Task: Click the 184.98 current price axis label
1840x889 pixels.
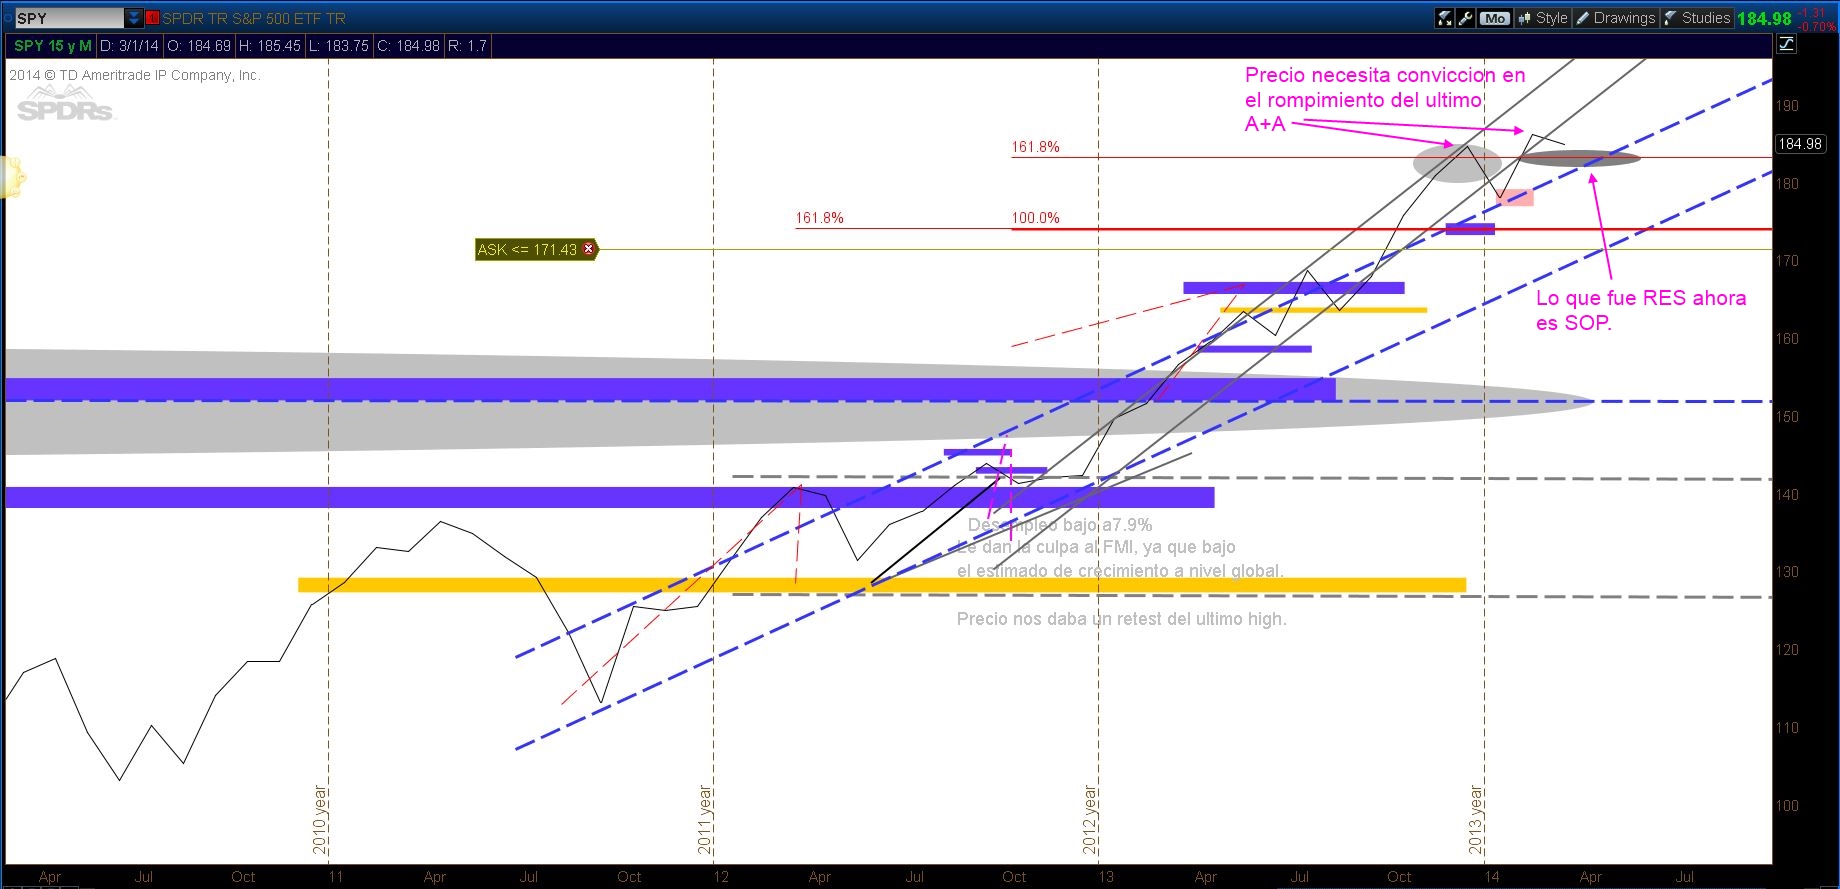Action: (x=1799, y=144)
